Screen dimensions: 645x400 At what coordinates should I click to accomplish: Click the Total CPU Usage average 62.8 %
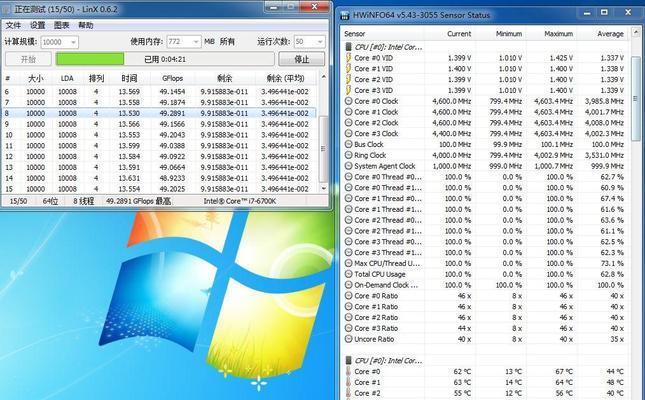(612, 274)
